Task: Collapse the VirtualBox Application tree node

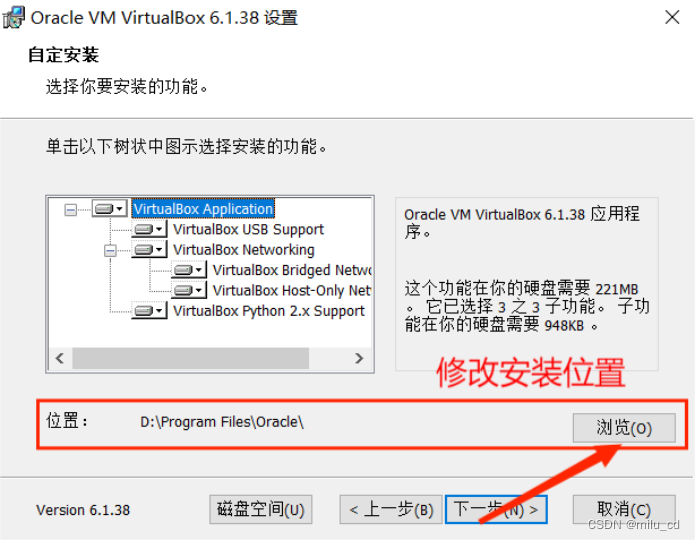Action: coord(70,209)
